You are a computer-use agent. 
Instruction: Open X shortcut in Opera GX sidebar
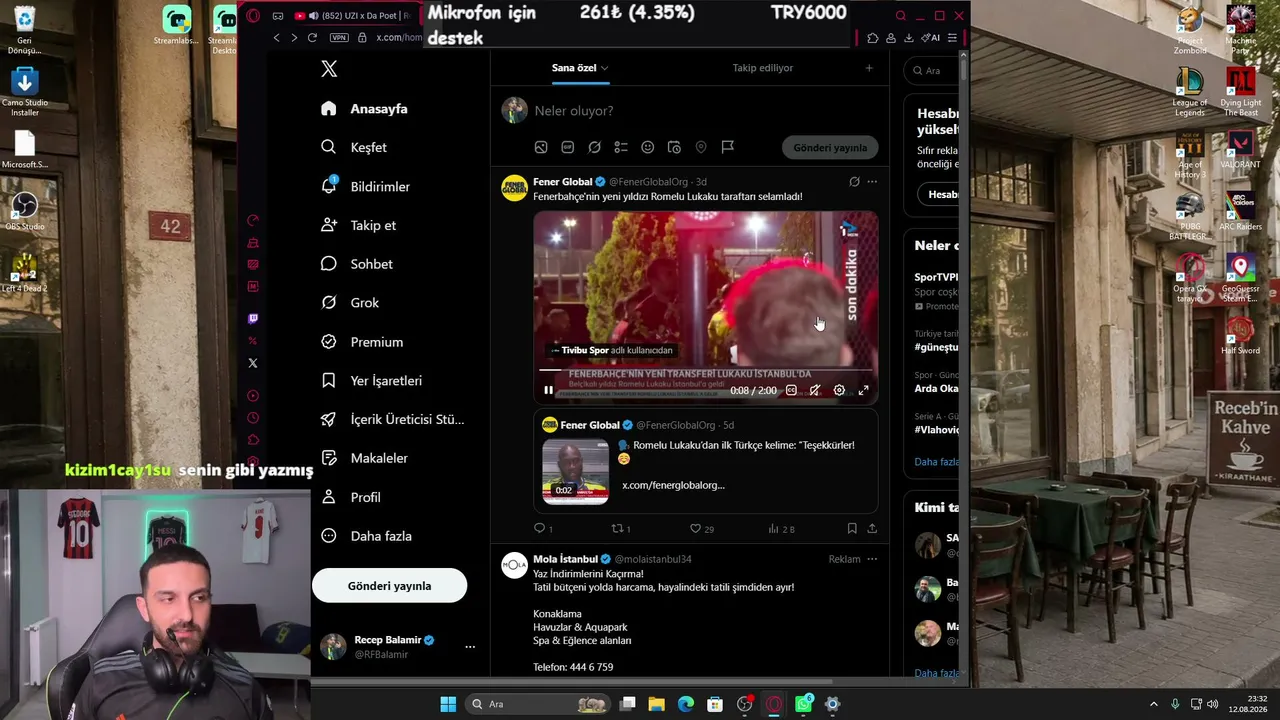click(253, 363)
